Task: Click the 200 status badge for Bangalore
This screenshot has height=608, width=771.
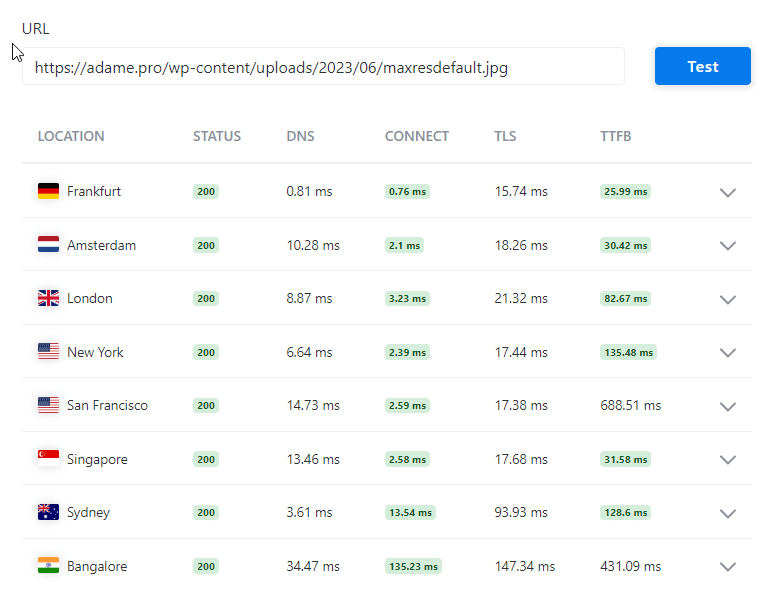Action: tap(206, 566)
